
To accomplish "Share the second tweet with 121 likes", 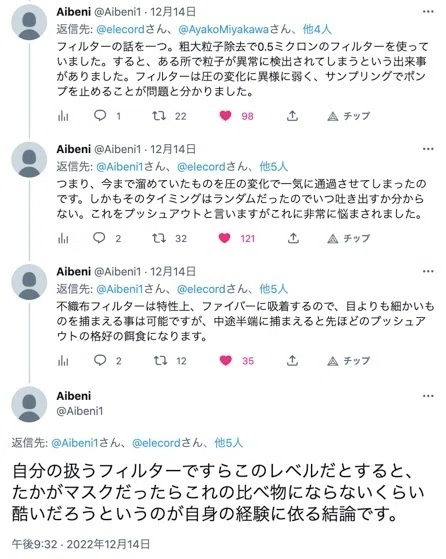I will [293, 238].
